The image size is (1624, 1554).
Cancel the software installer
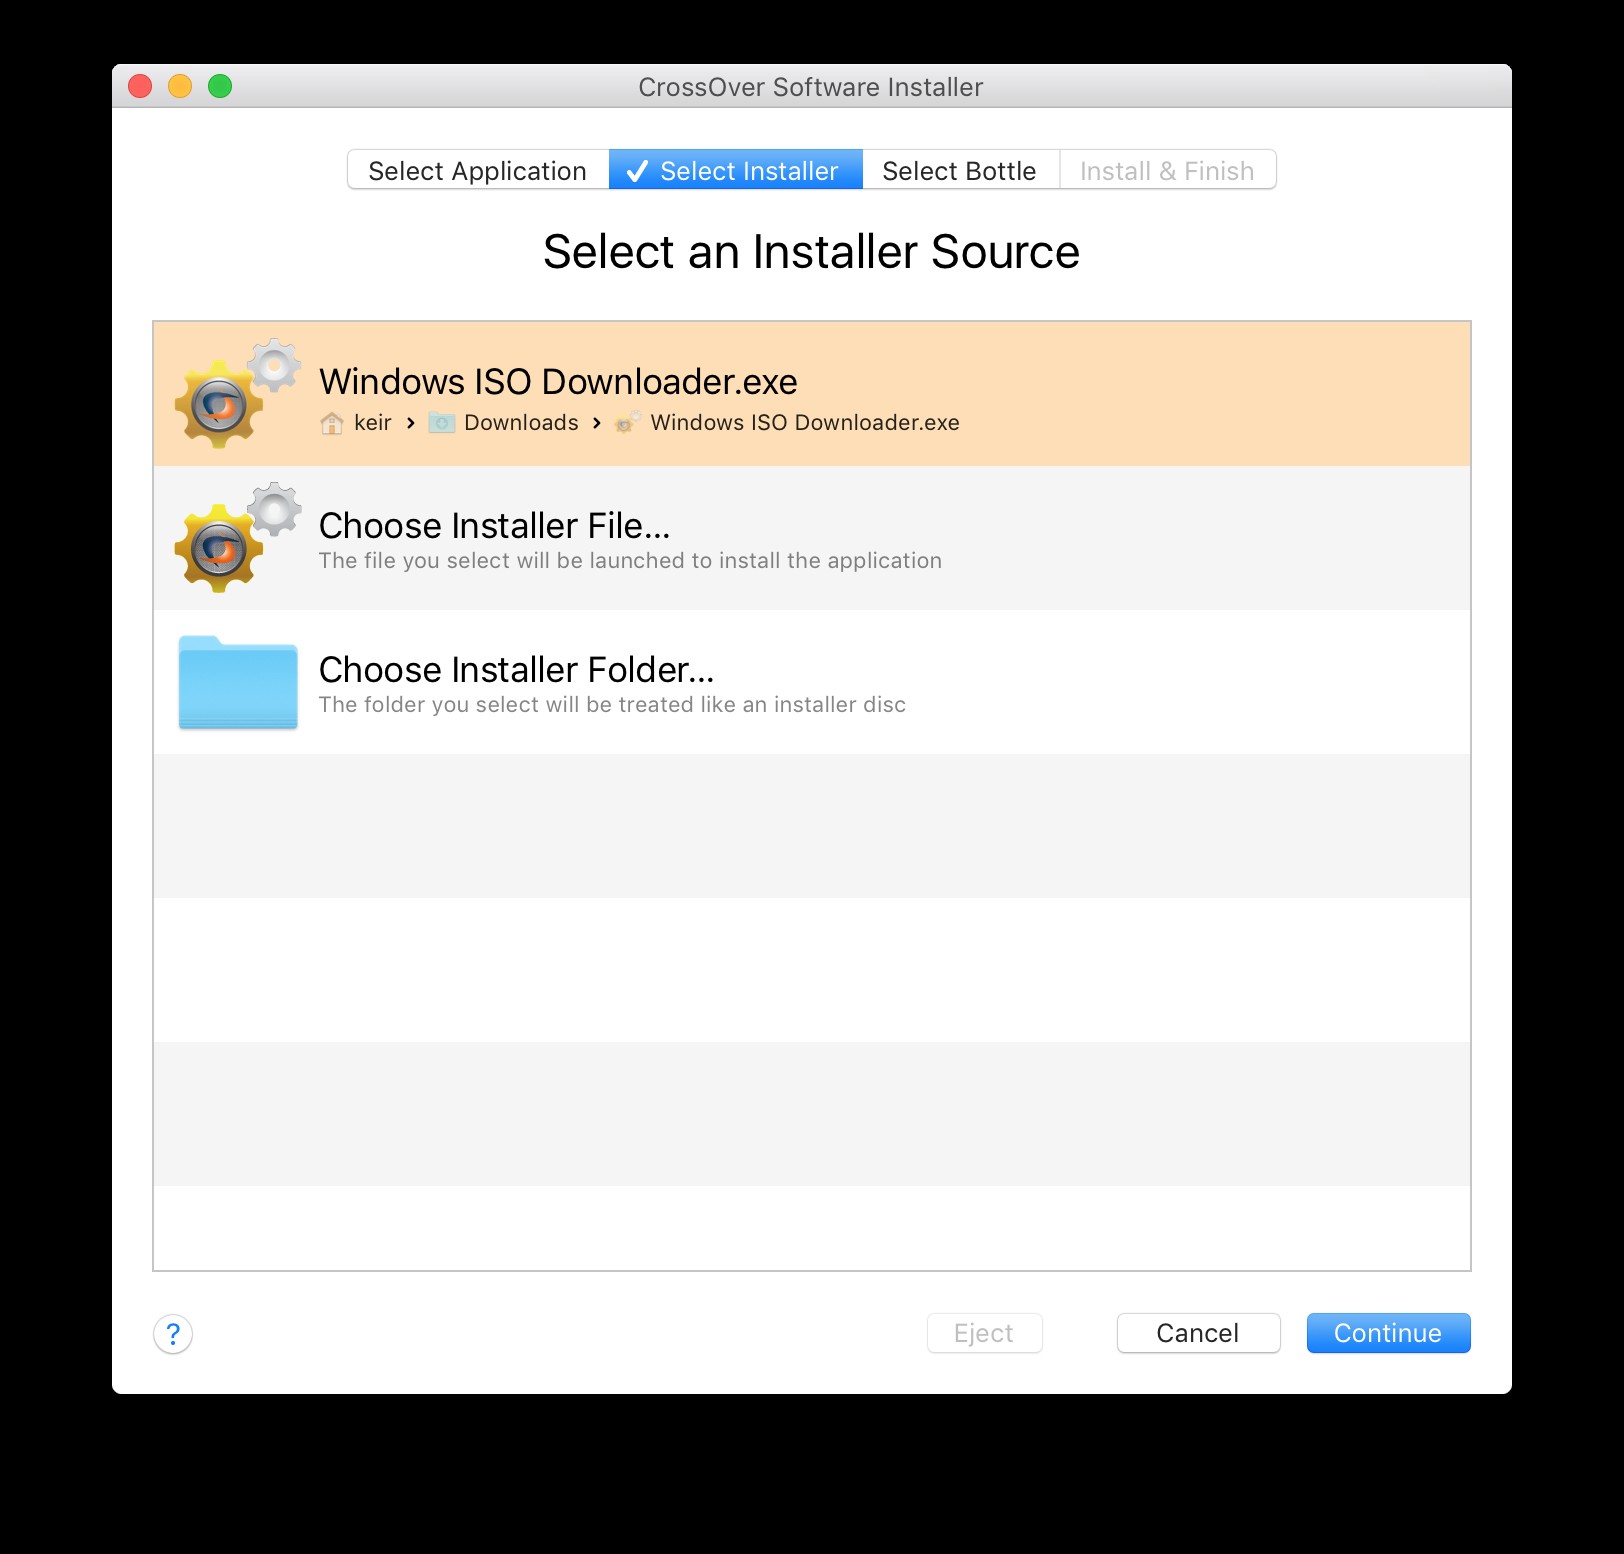pyautogui.click(x=1197, y=1333)
